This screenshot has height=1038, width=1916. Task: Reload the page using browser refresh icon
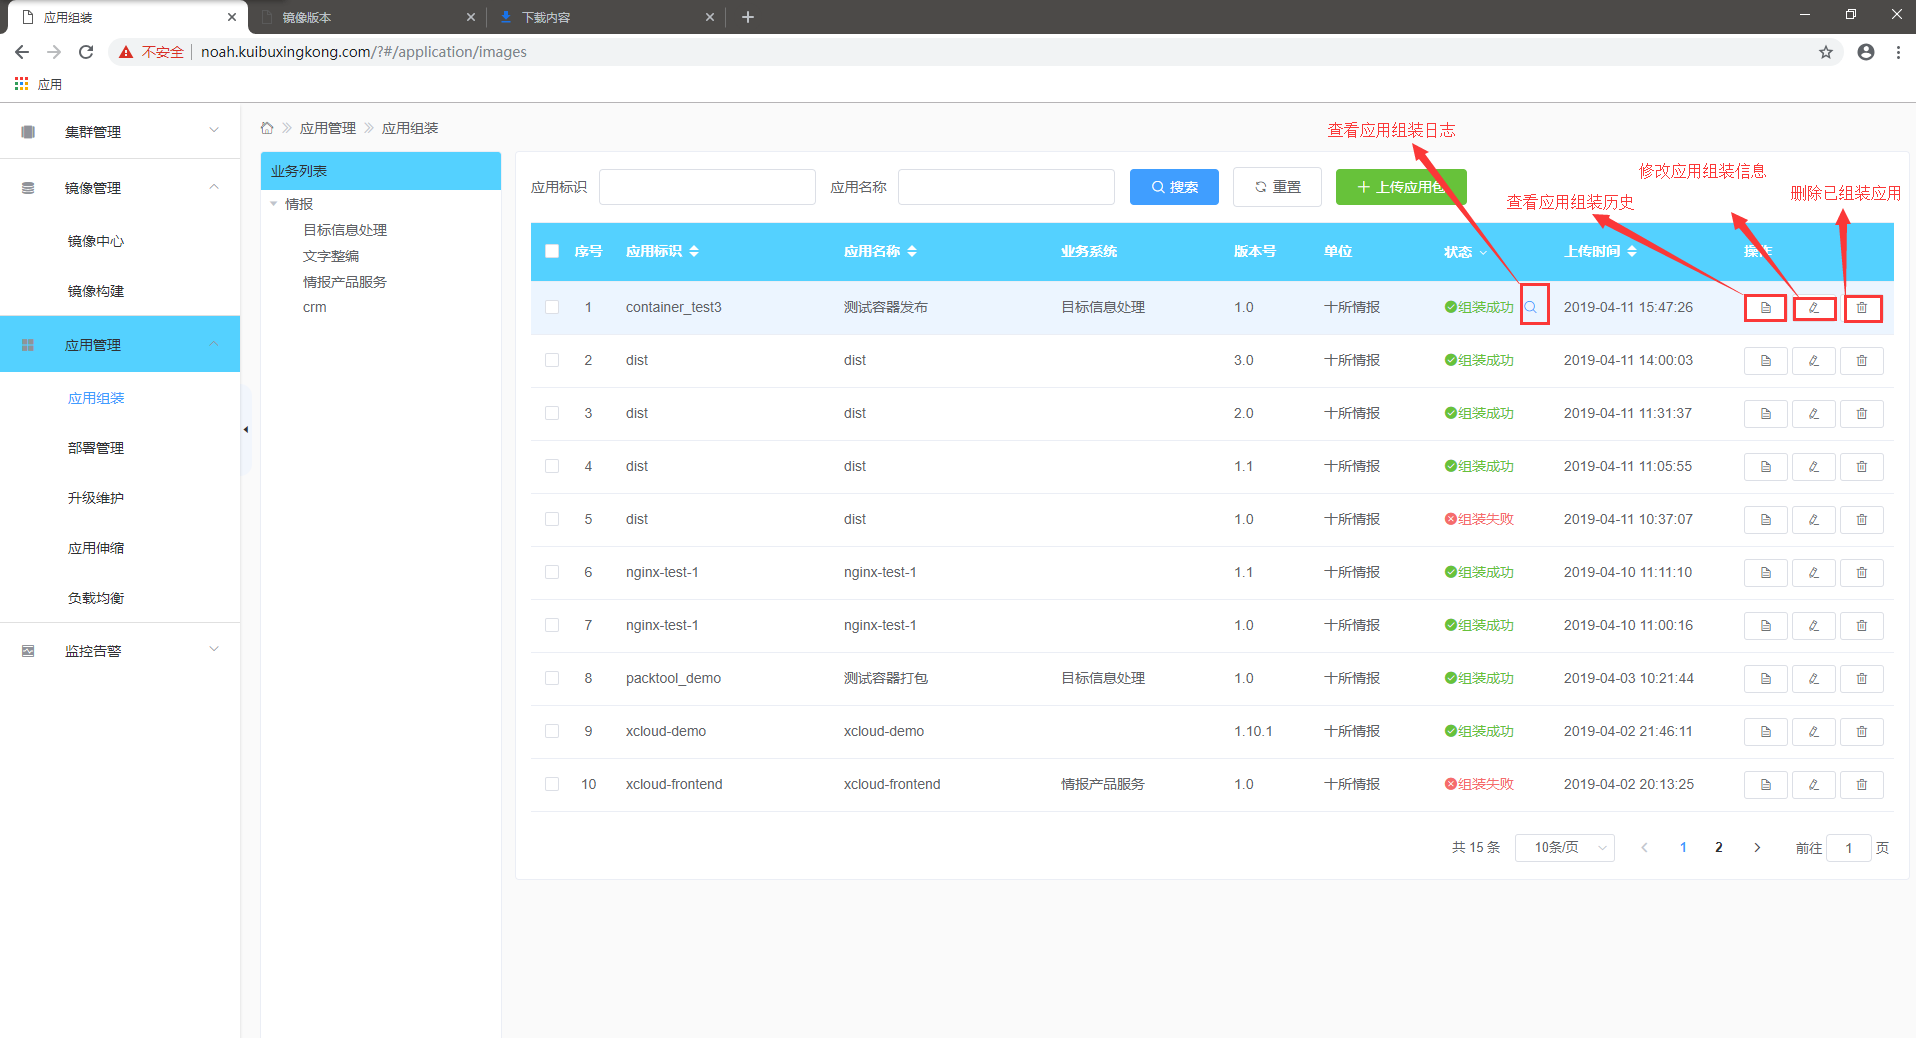coord(86,52)
